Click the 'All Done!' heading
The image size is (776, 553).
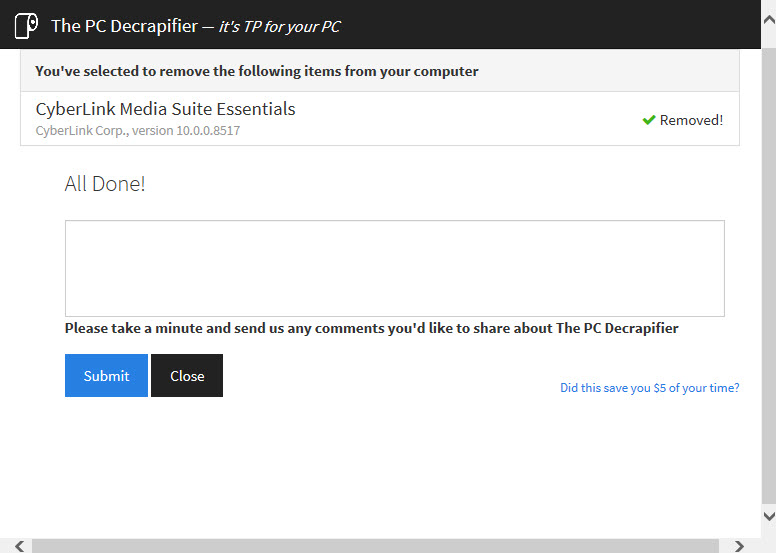click(105, 184)
